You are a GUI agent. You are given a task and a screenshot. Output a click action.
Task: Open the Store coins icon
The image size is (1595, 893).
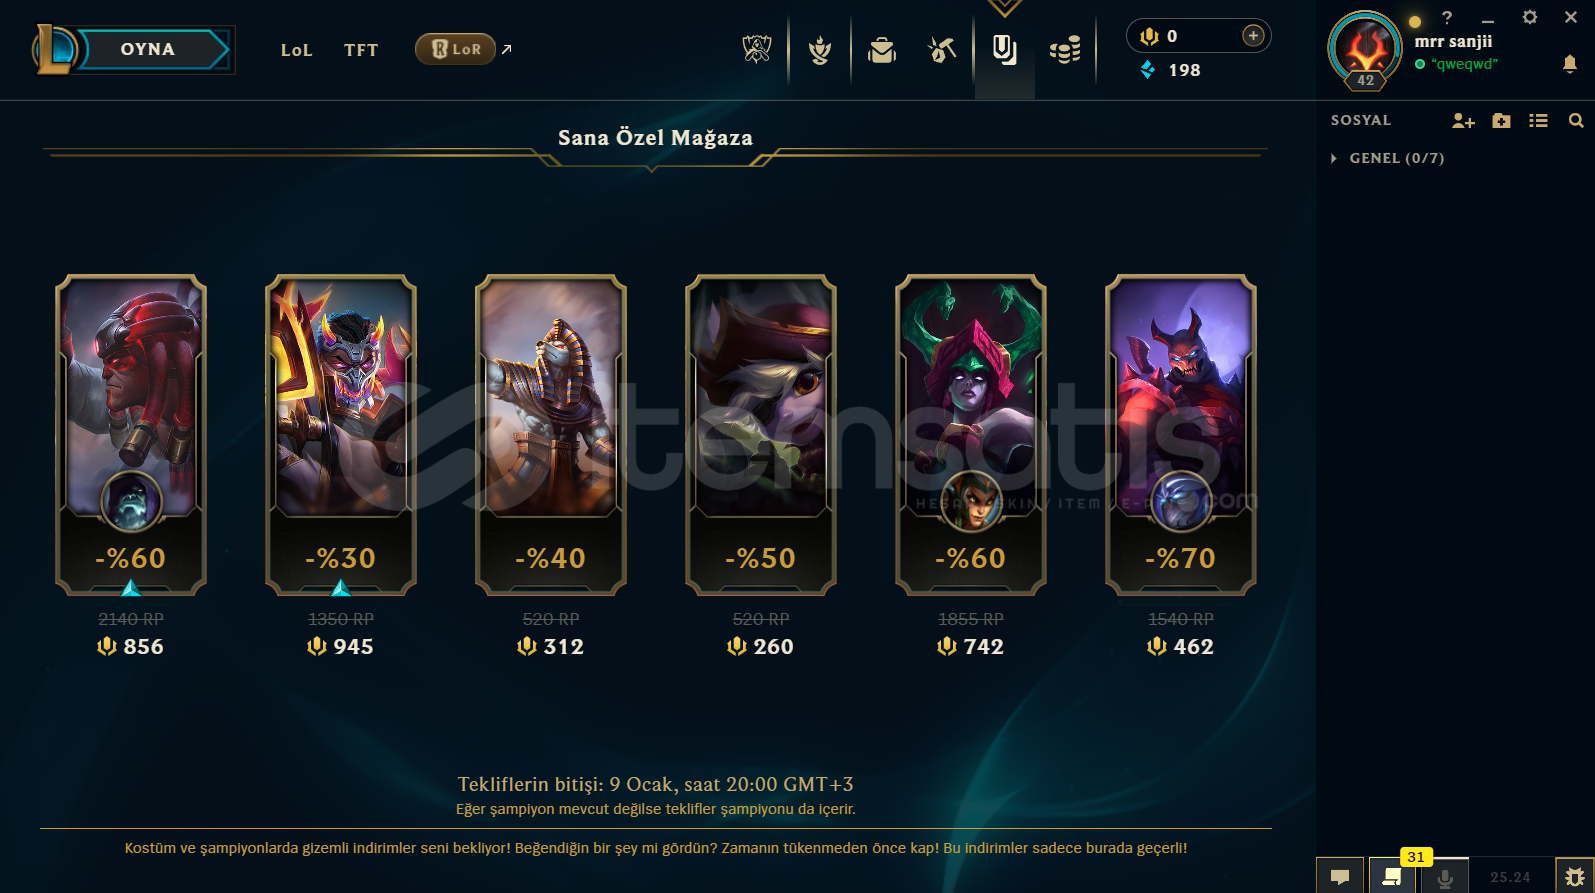pos(1066,49)
